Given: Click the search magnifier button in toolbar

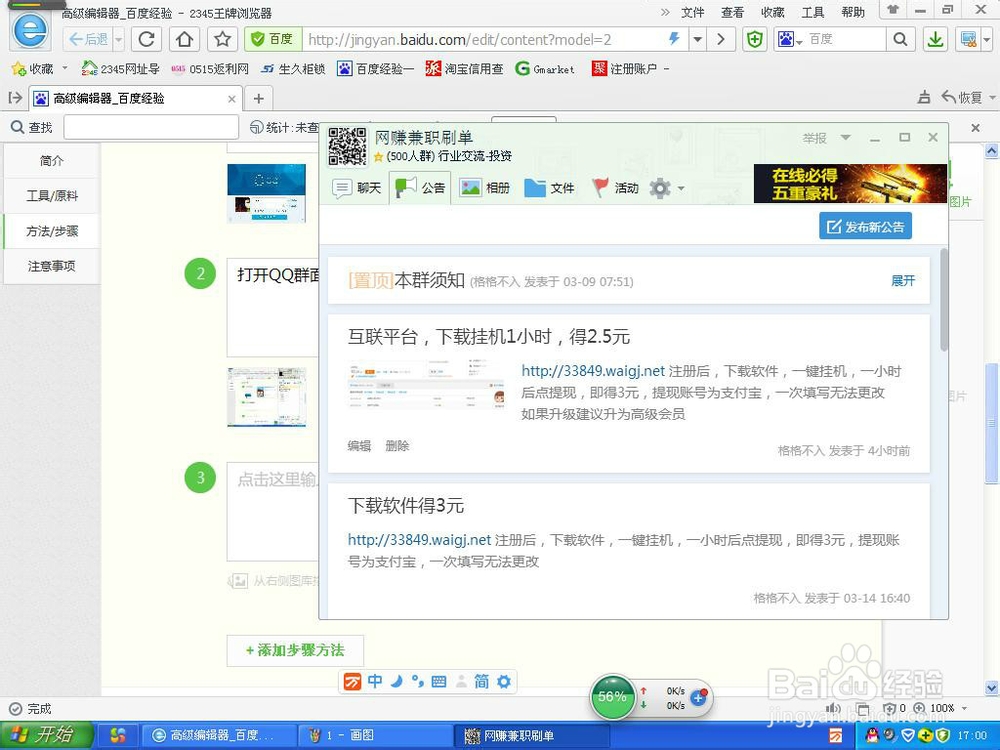Looking at the screenshot, I should tap(900, 40).
